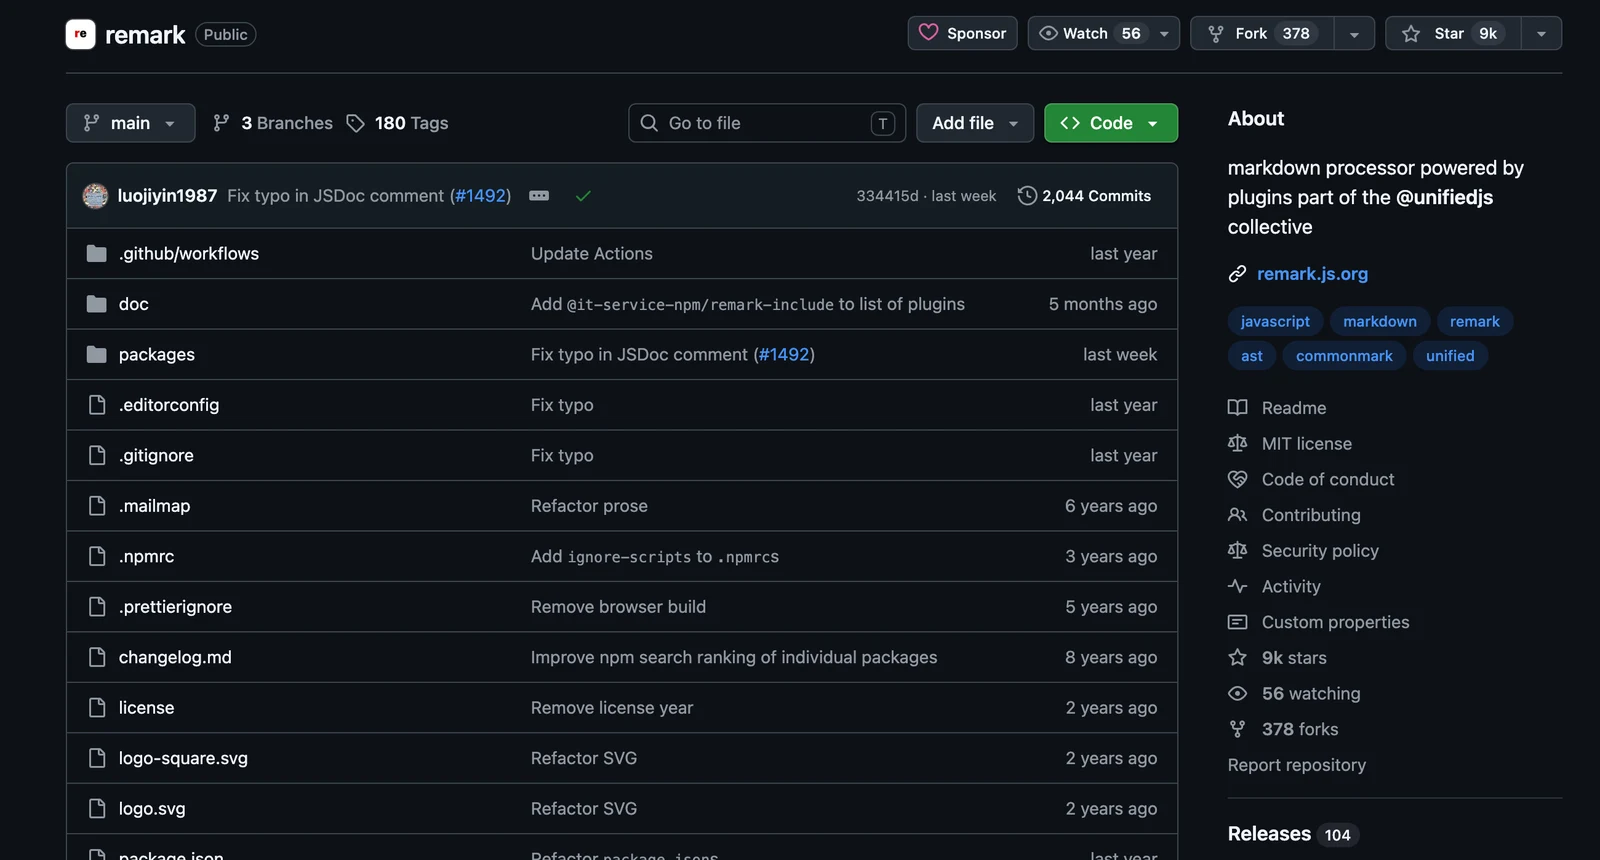Viewport: 1600px width, 860px height.
Task: Select the commonmark topic tag
Action: tap(1344, 356)
